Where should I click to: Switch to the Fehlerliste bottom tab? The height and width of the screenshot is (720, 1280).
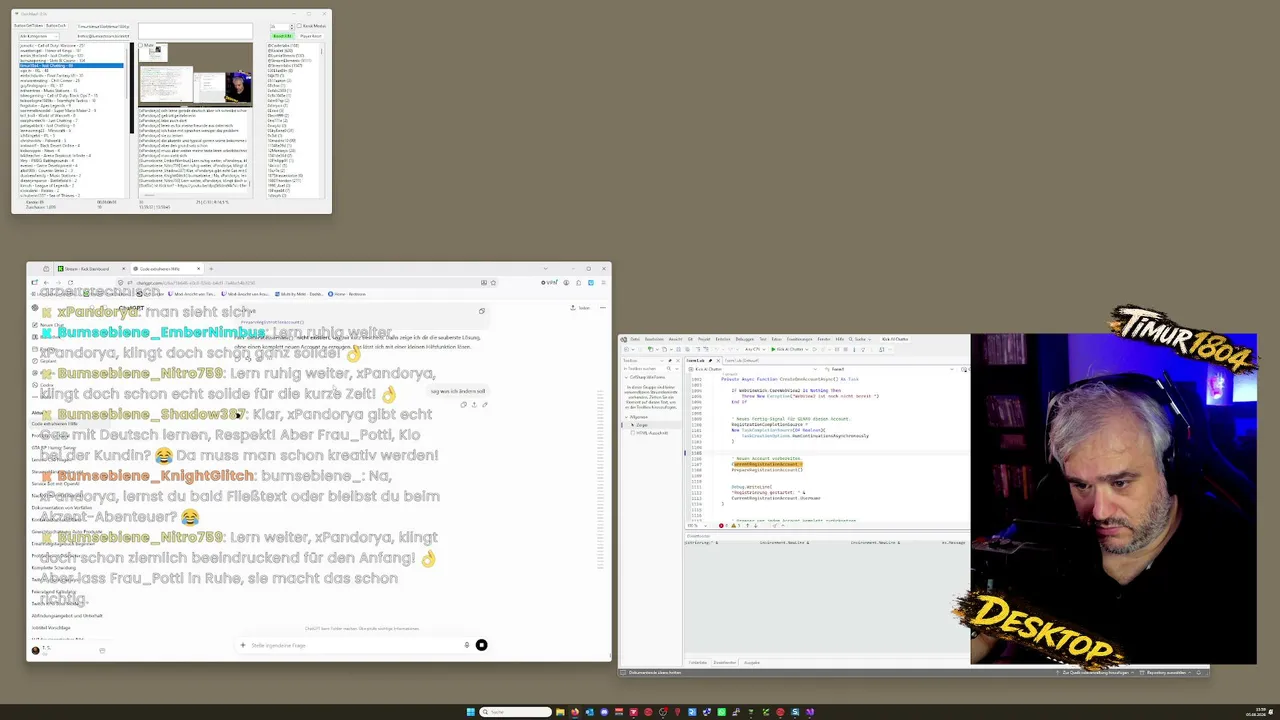pos(697,662)
